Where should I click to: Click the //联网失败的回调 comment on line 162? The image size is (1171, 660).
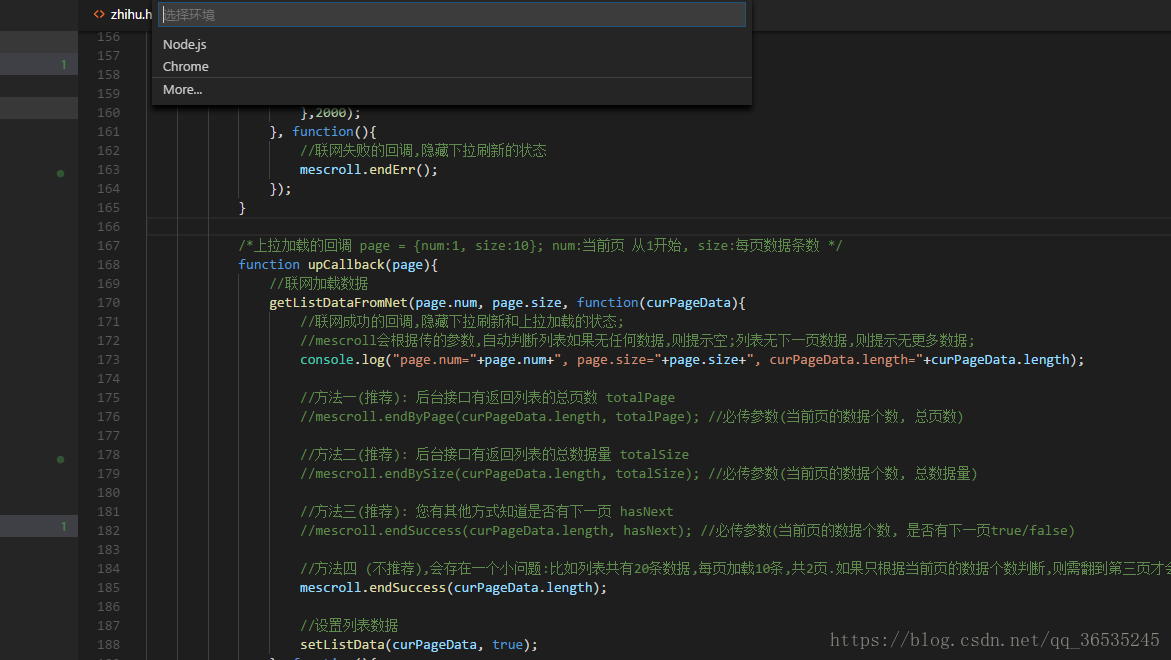click(x=423, y=151)
